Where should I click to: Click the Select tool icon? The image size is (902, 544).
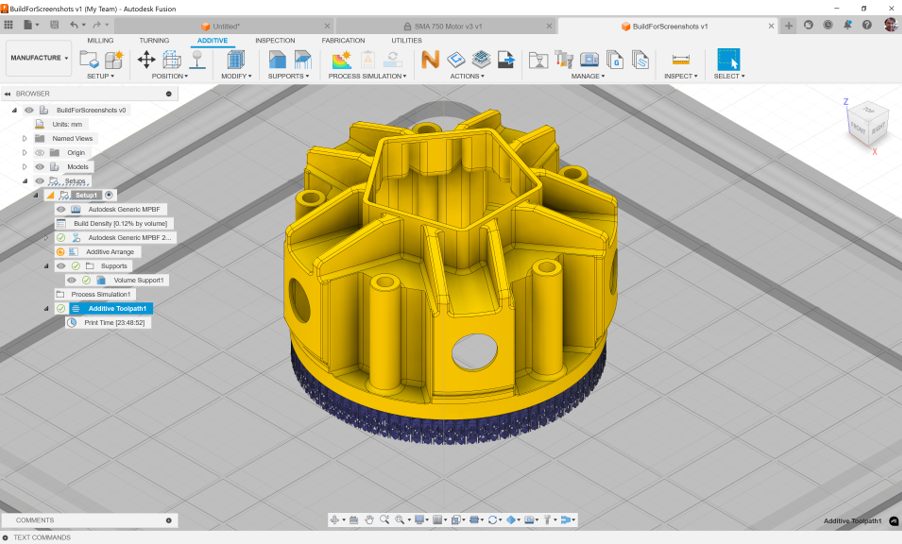[x=728, y=60]
